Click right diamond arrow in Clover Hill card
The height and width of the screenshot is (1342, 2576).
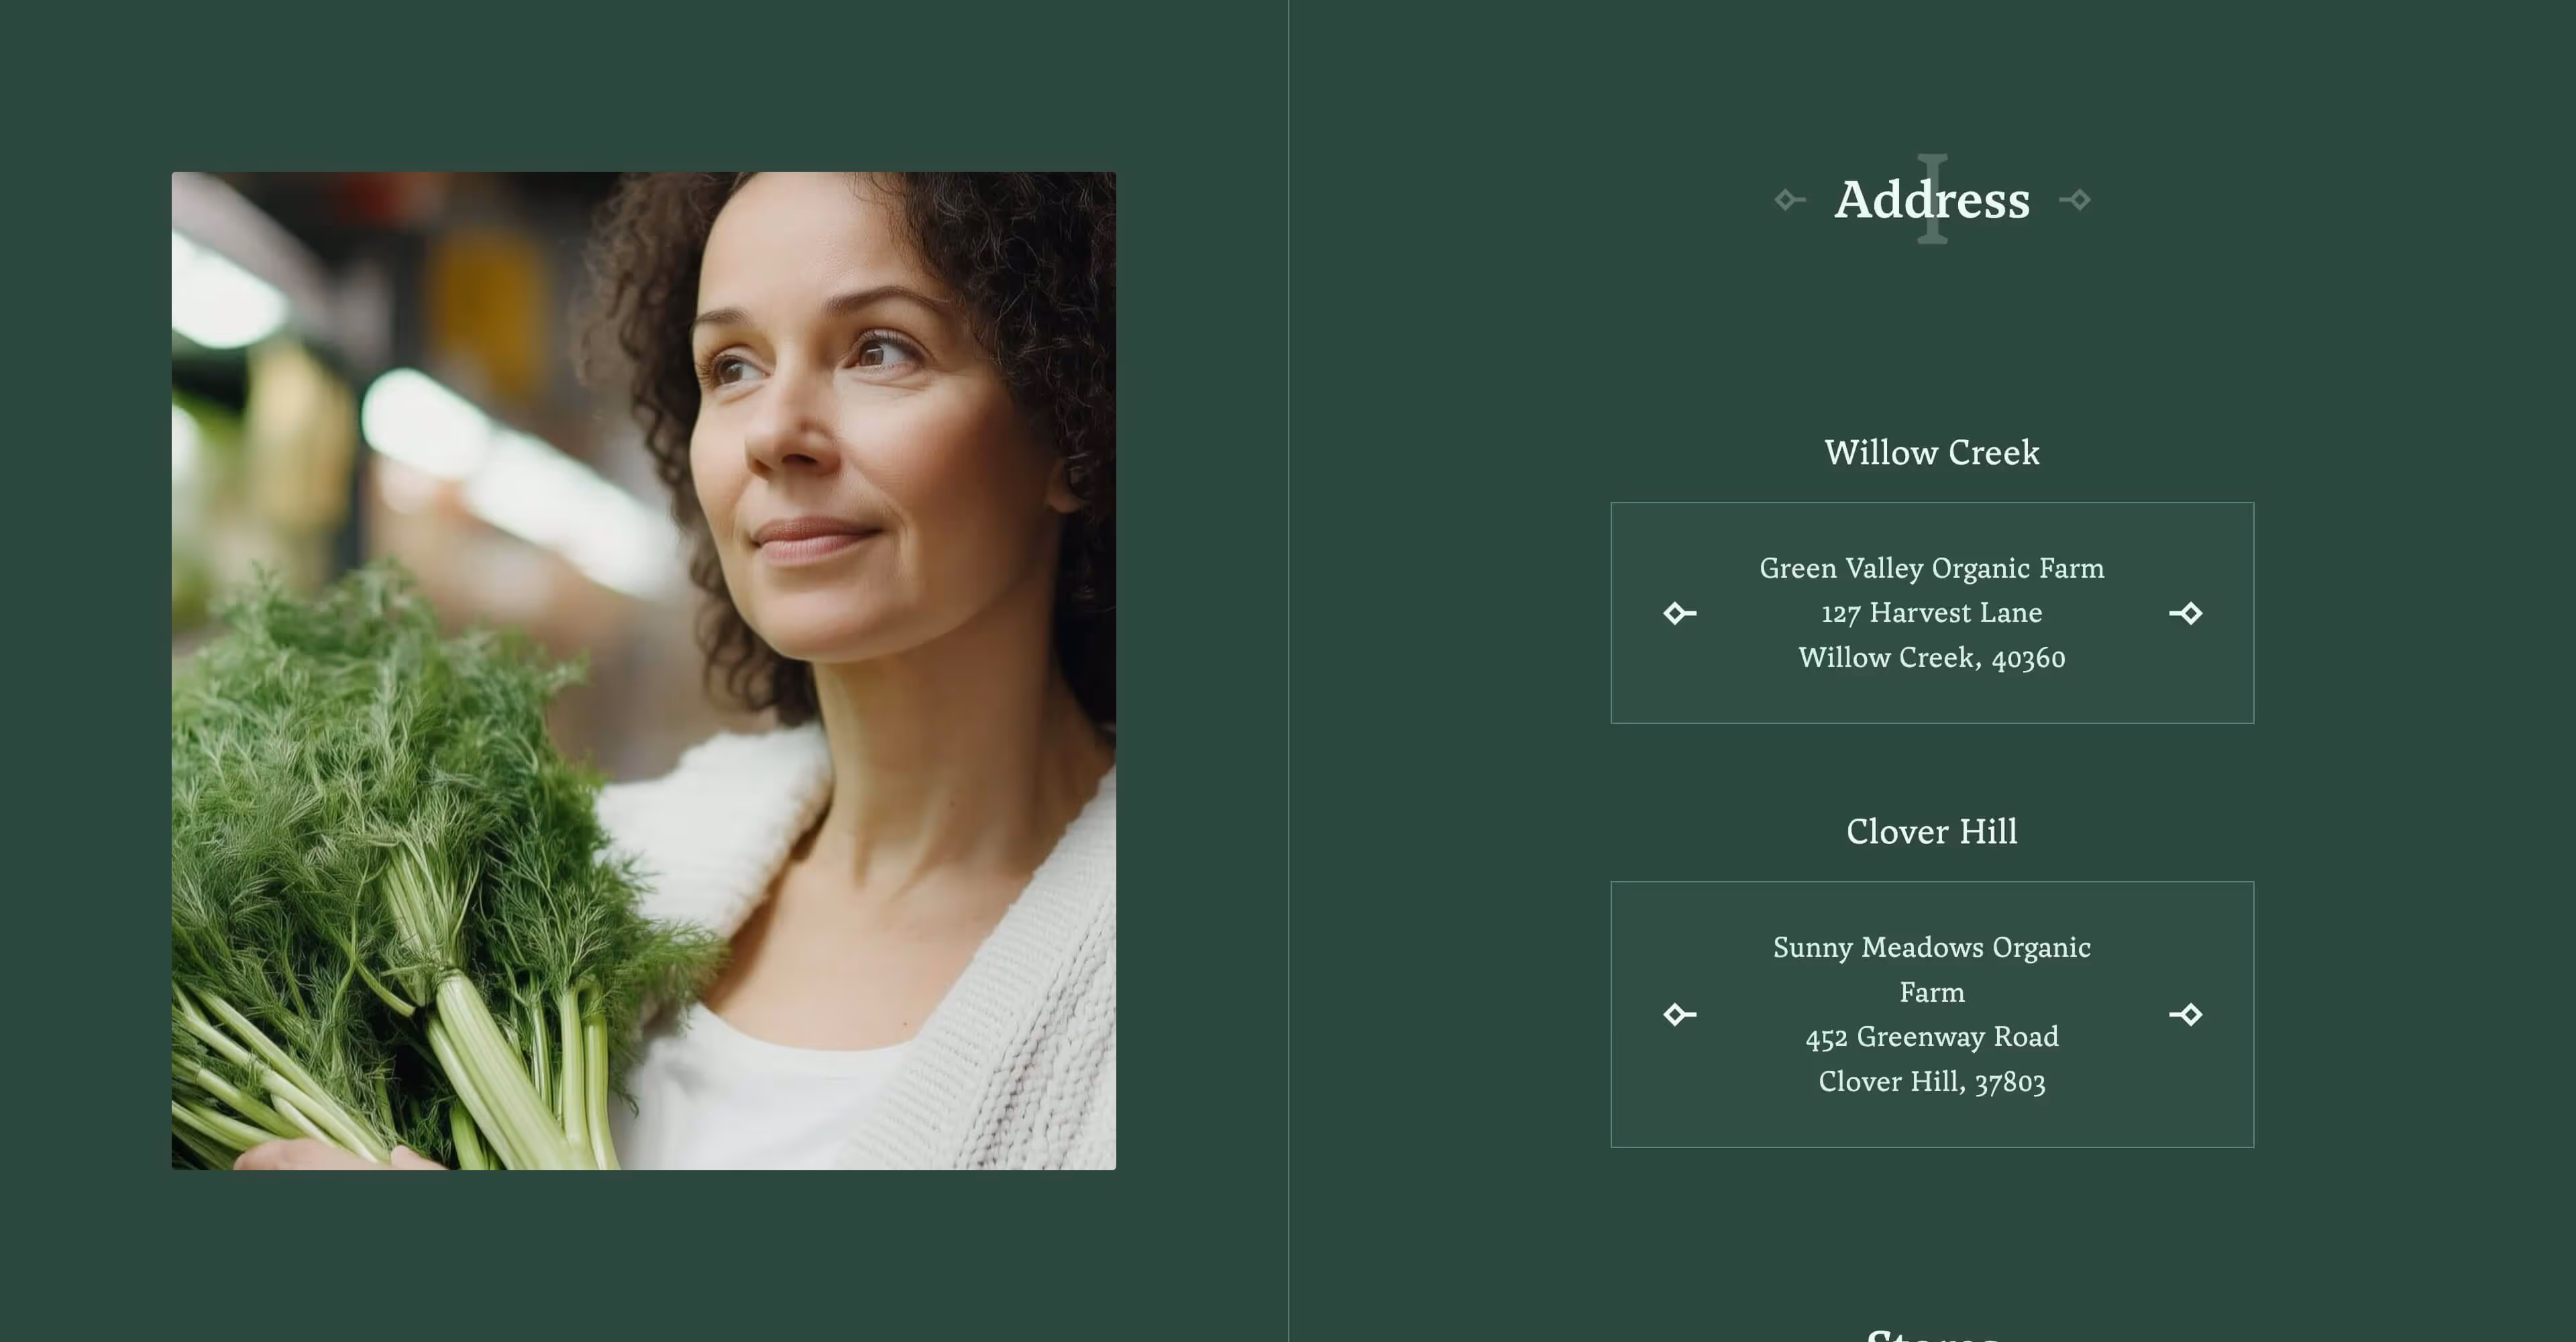click(x=2186, y=1015)
